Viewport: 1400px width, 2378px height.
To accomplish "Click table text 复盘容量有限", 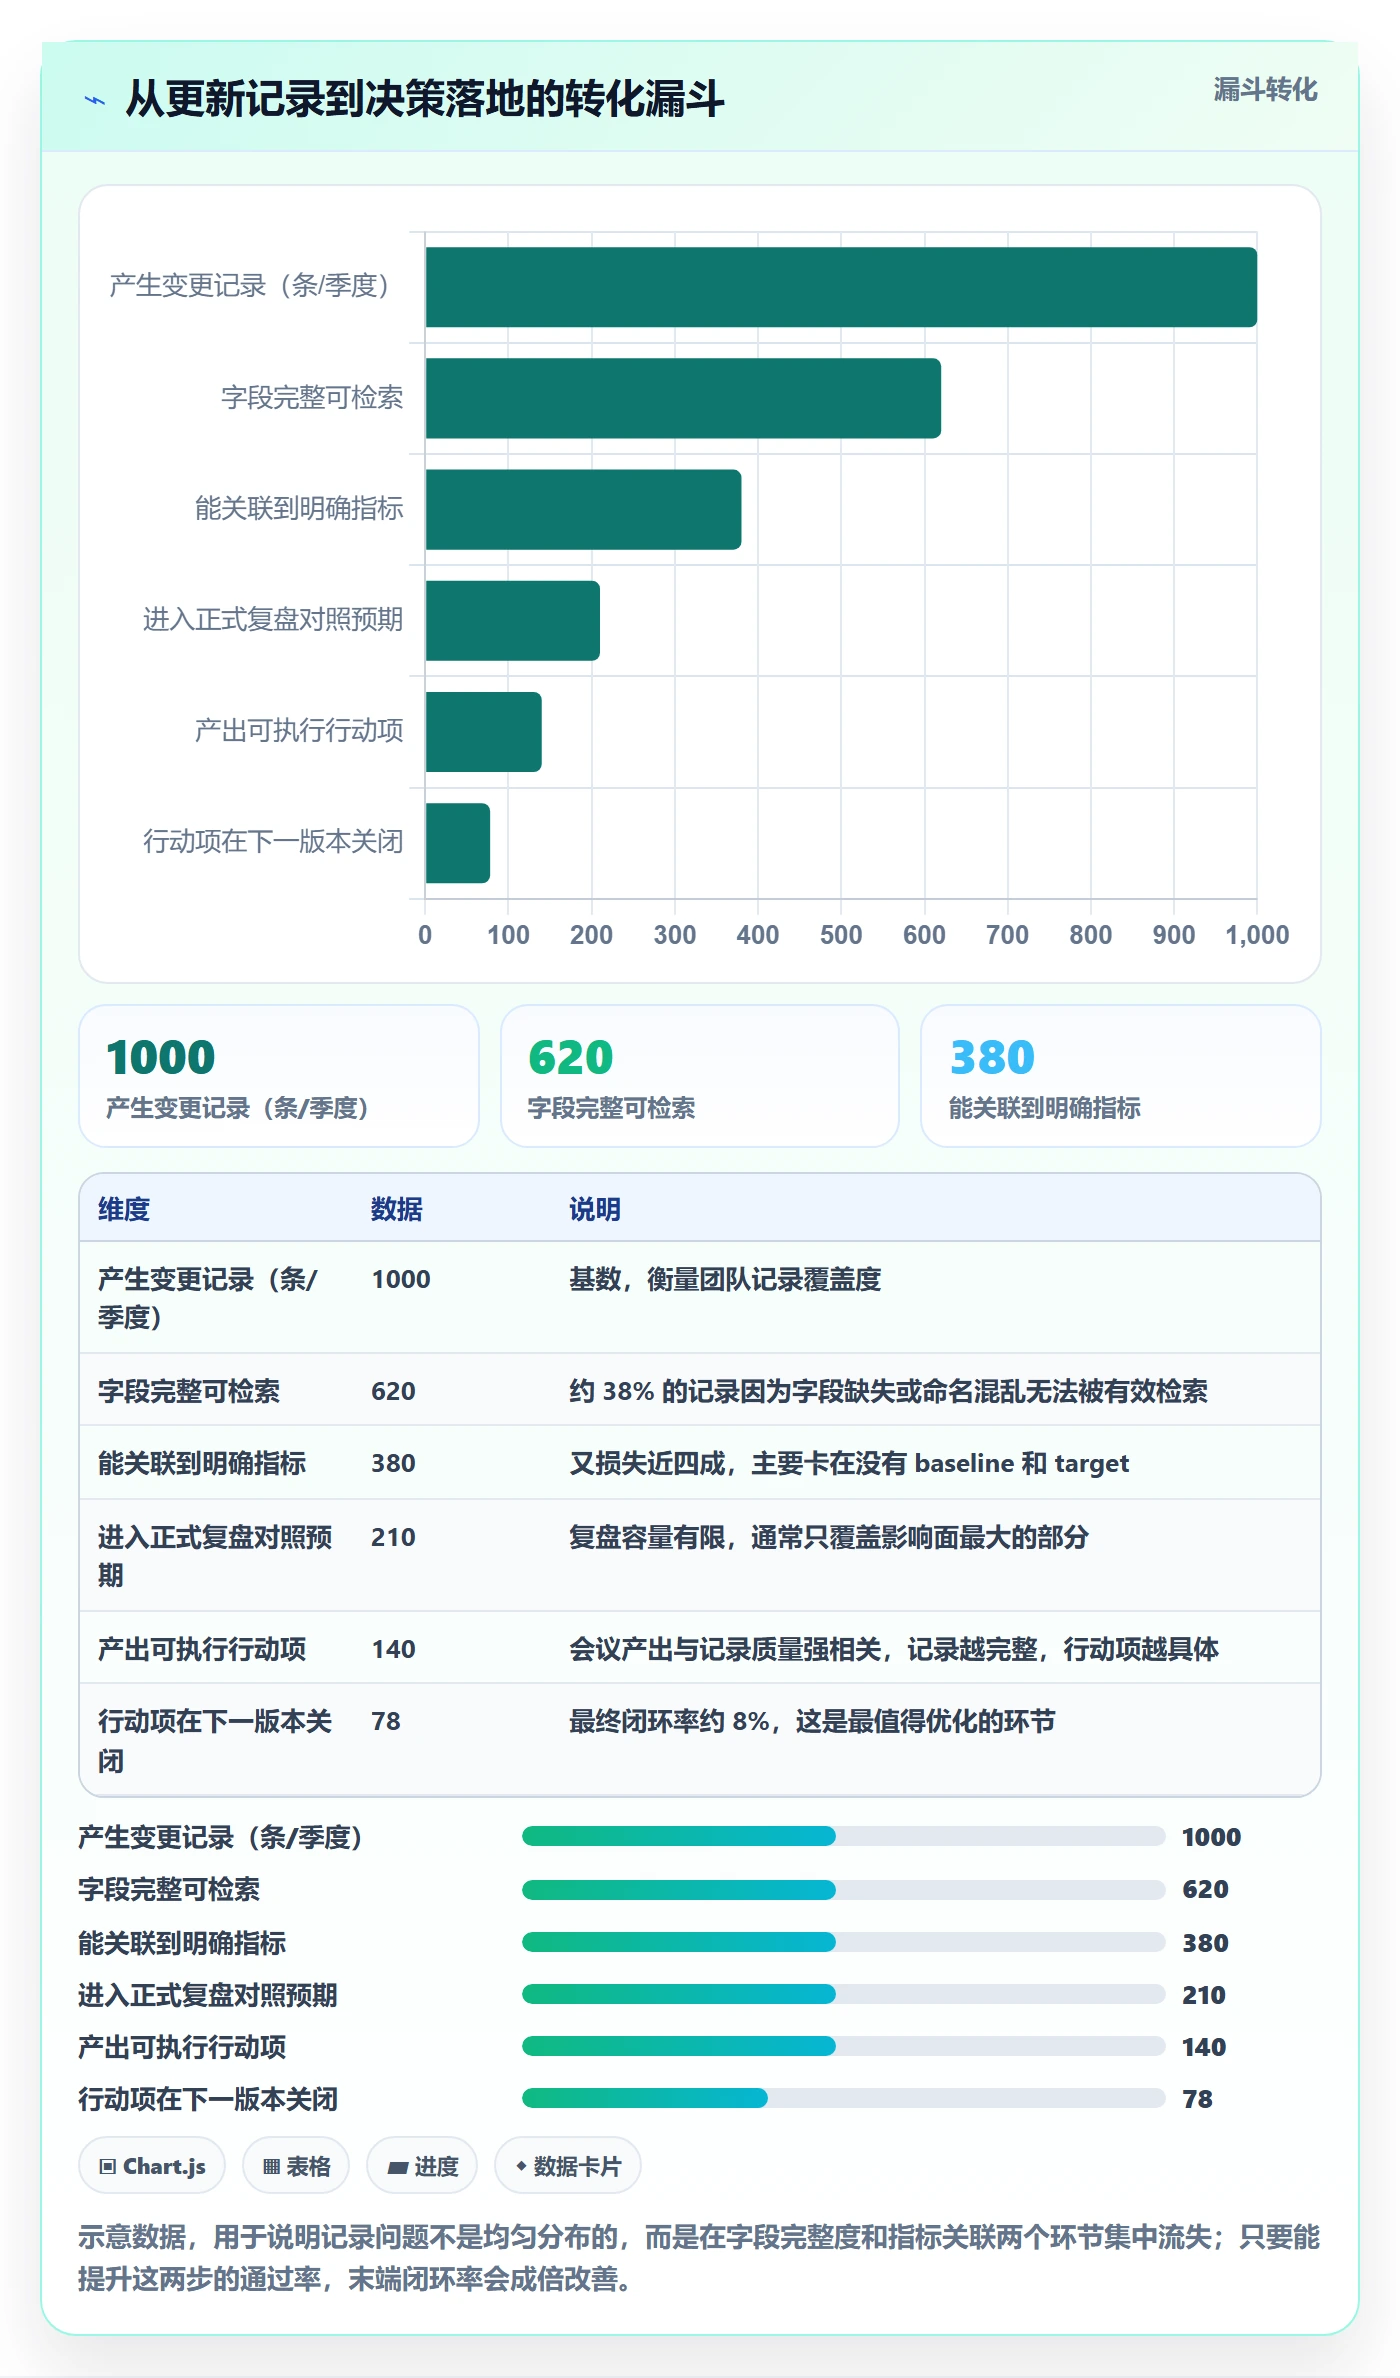I will coord(829,1537).
